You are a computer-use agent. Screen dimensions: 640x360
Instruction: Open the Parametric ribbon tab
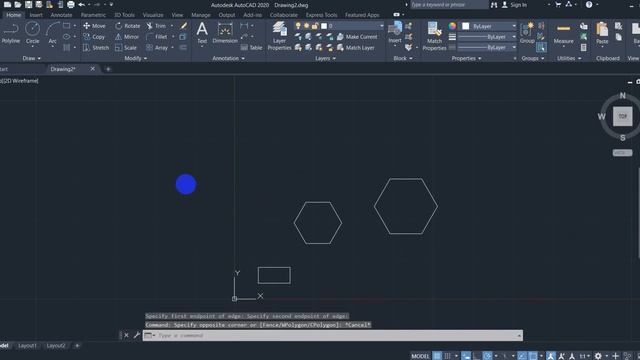[x=93, y=15]
